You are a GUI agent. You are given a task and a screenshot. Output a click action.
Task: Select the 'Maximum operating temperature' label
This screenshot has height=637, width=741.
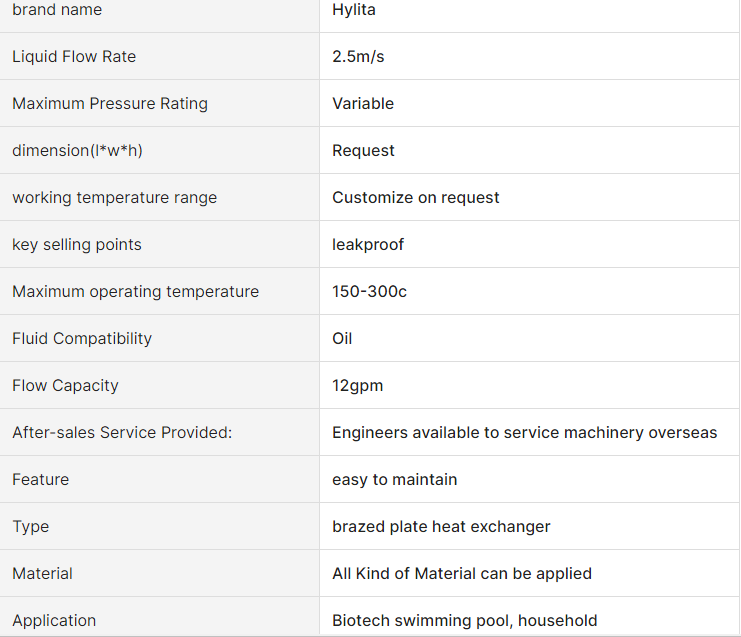[135, 292]
